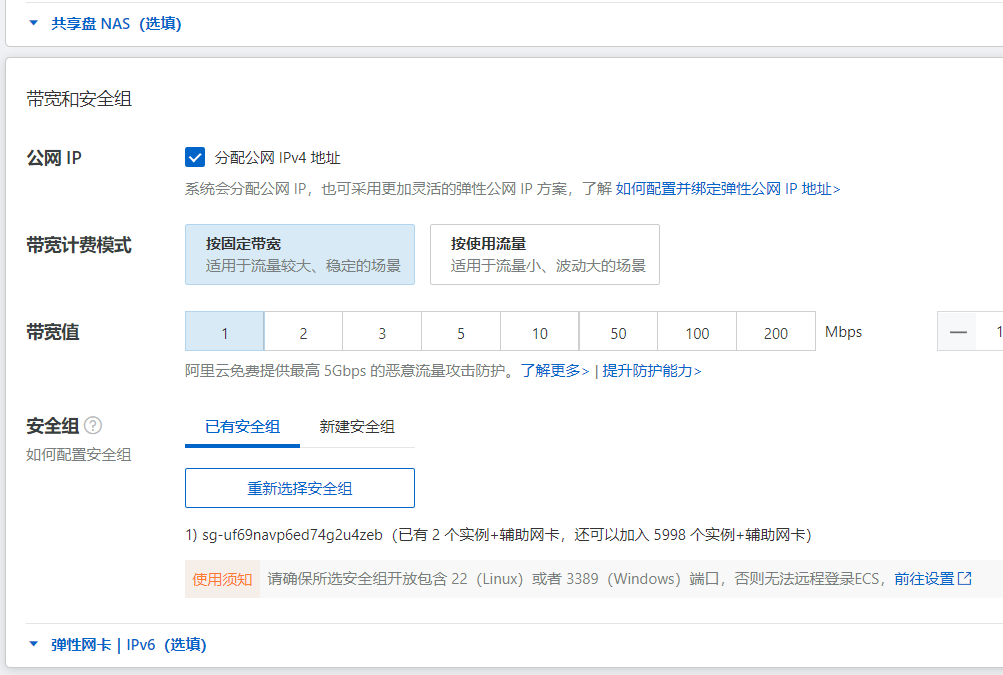Image resolution: width=1003 pixels, height=675 pixels.
Task: Click the security group help question-mark icon
Action: 93,426
